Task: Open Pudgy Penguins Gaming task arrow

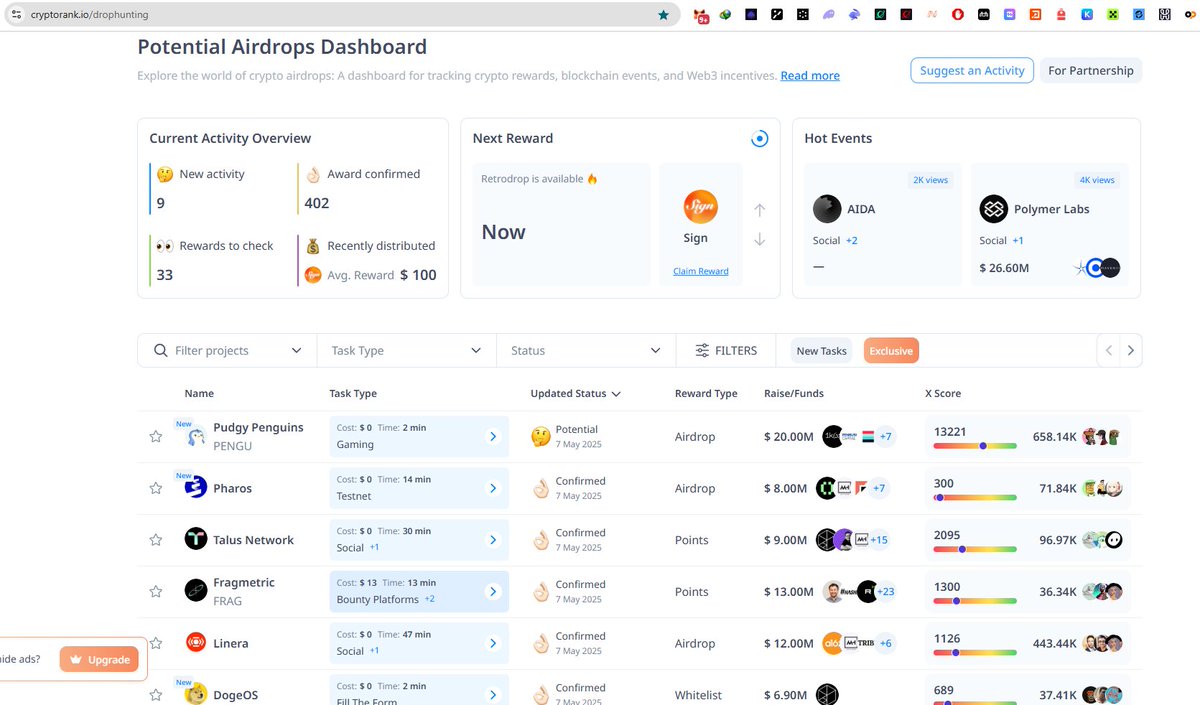Action: [x=492, y=437]
